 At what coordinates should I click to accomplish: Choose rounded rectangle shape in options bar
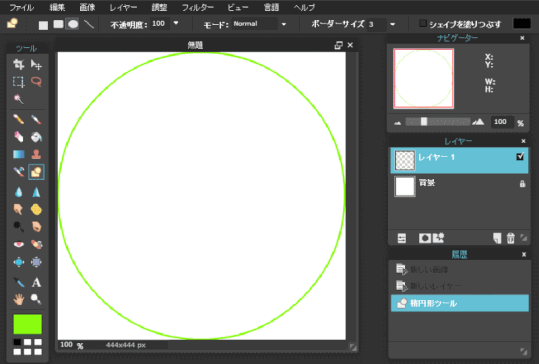[58, 24]
